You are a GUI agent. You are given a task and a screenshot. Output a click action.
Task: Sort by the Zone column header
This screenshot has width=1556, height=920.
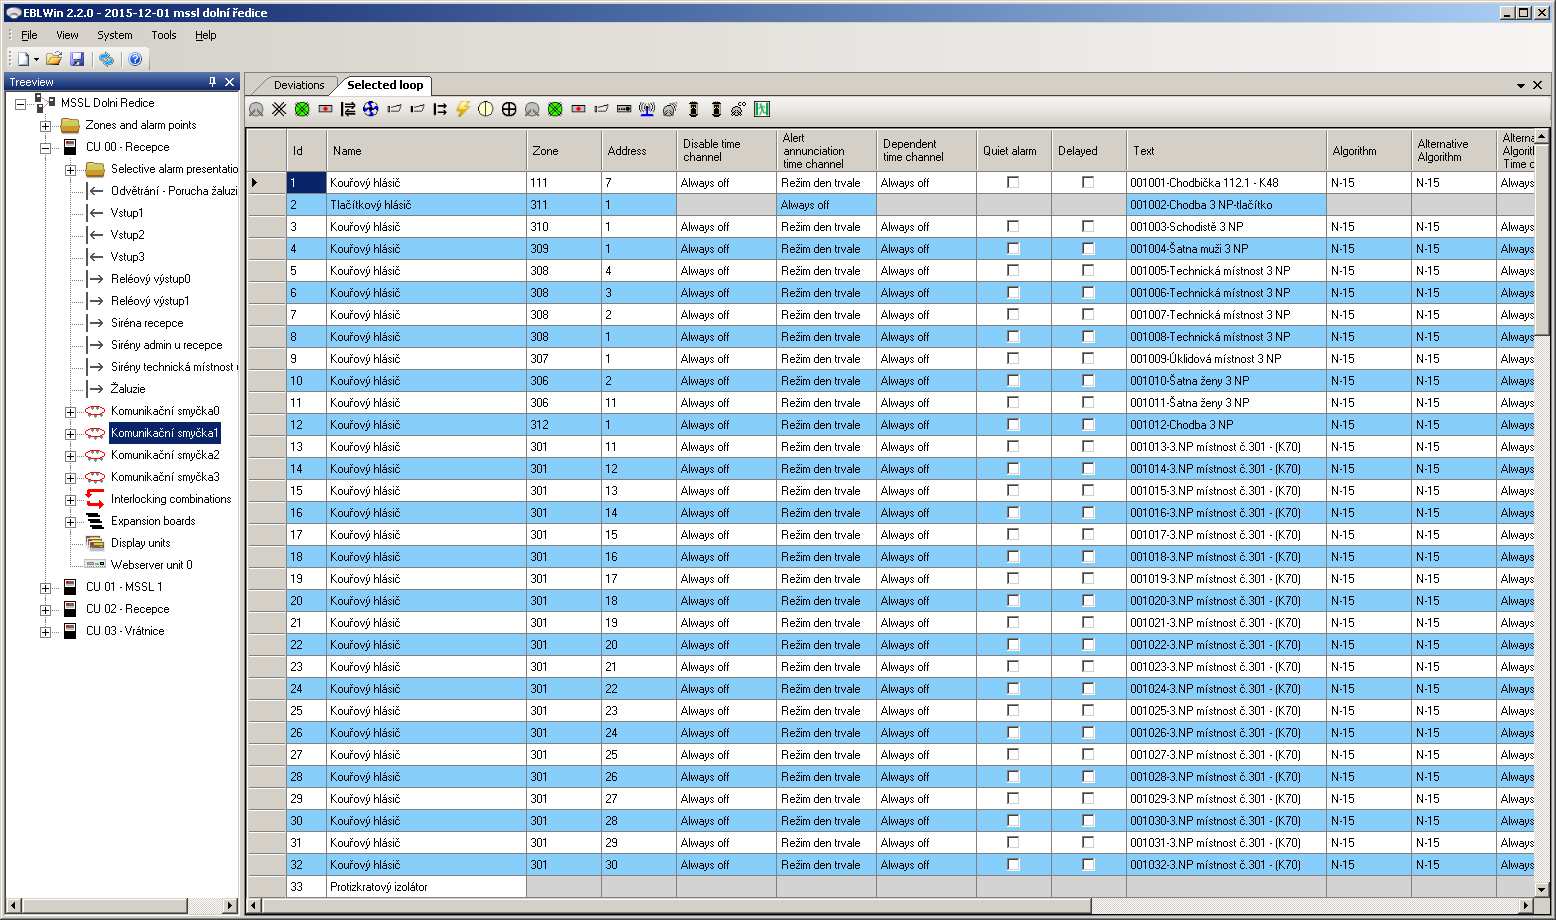tap(564, 151)
